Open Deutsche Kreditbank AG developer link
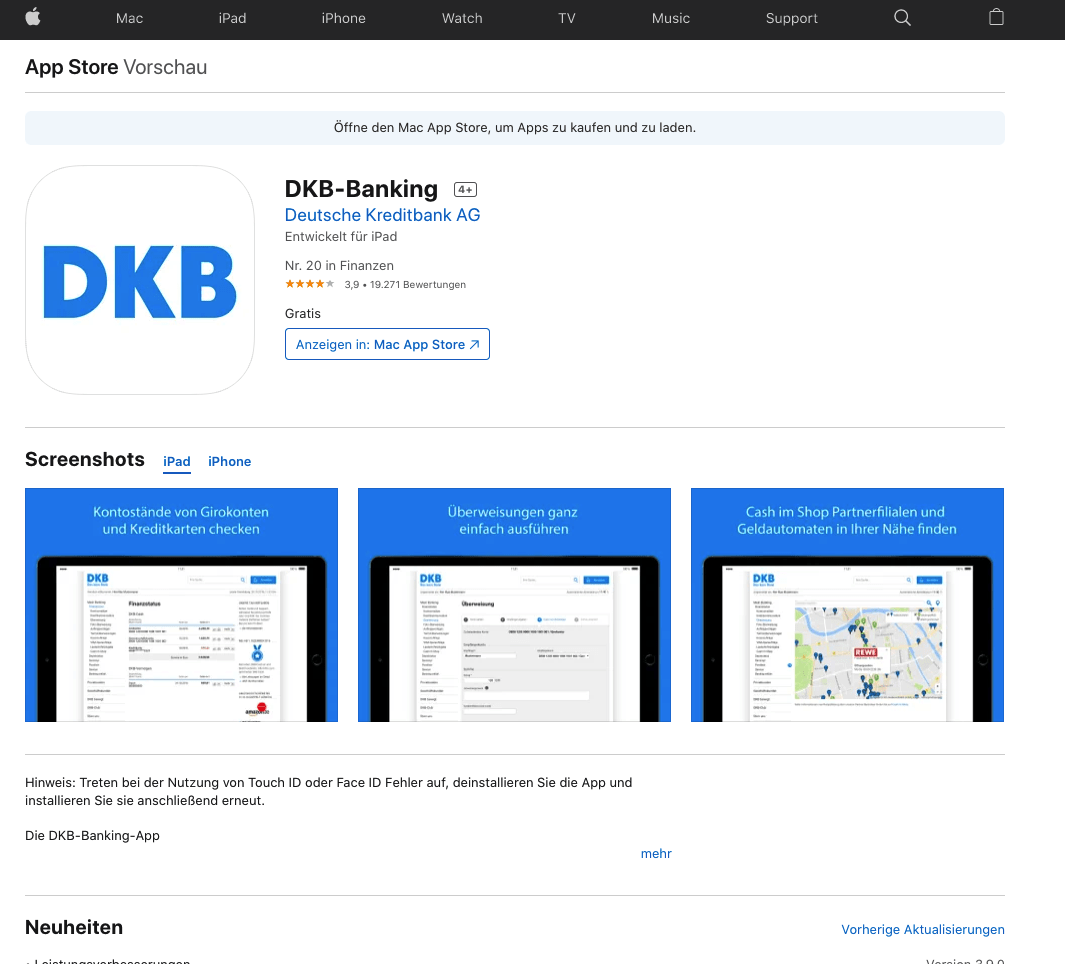 [x=382, y=215]
